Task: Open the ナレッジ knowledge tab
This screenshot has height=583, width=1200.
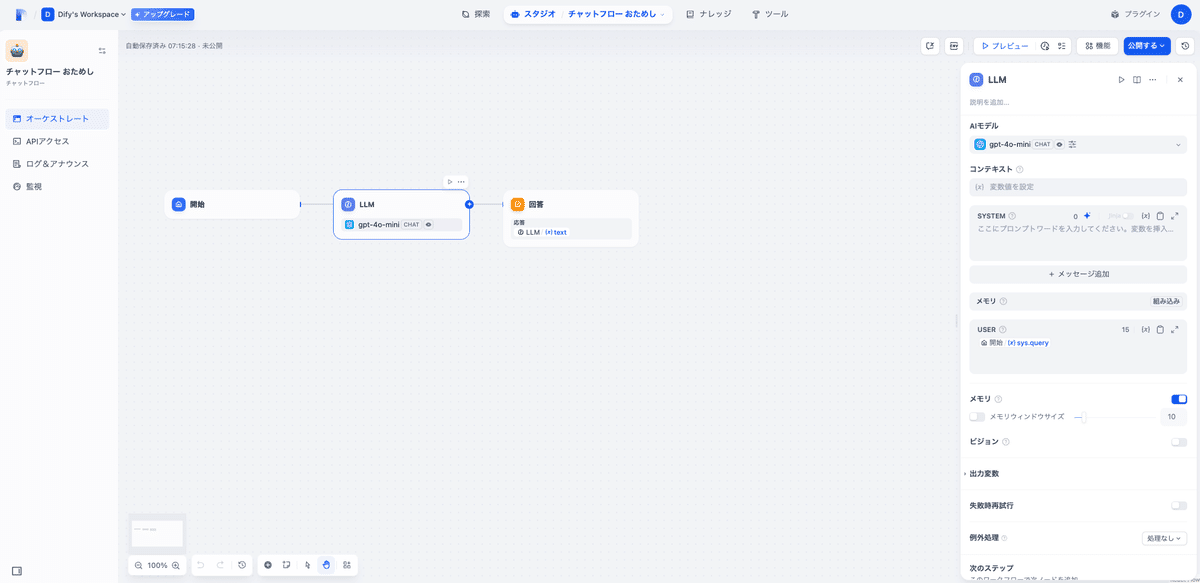Action: pos(709,14)
